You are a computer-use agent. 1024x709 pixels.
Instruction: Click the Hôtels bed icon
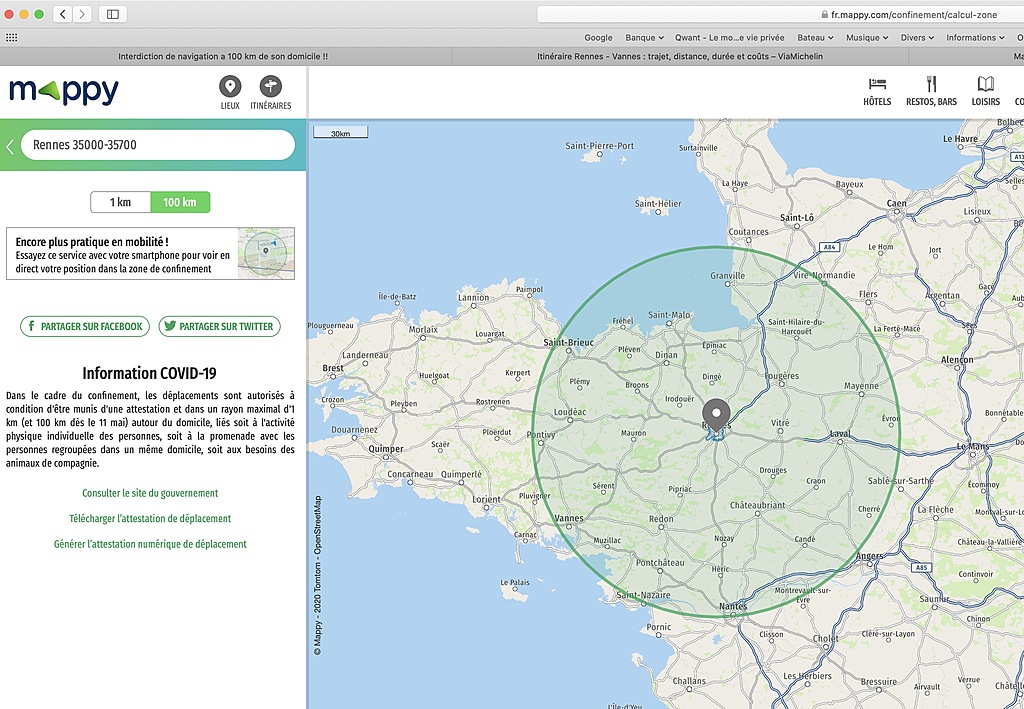coord(877,84)
